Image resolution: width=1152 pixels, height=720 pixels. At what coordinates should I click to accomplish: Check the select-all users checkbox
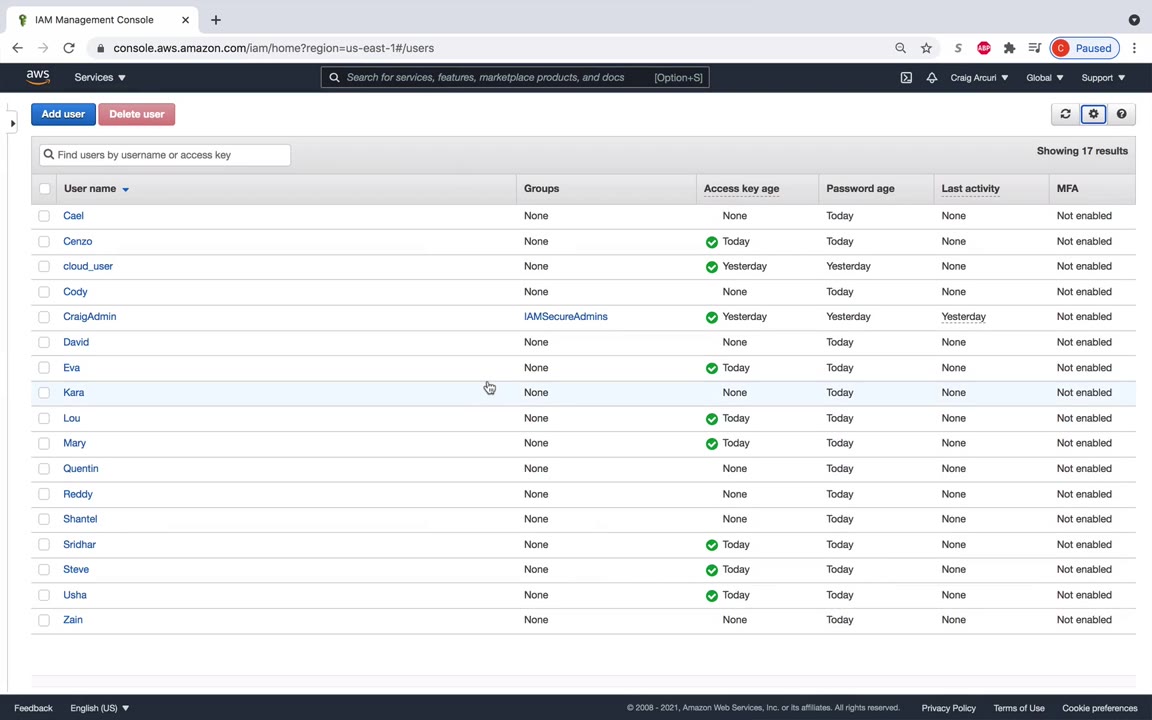(44, 189)
